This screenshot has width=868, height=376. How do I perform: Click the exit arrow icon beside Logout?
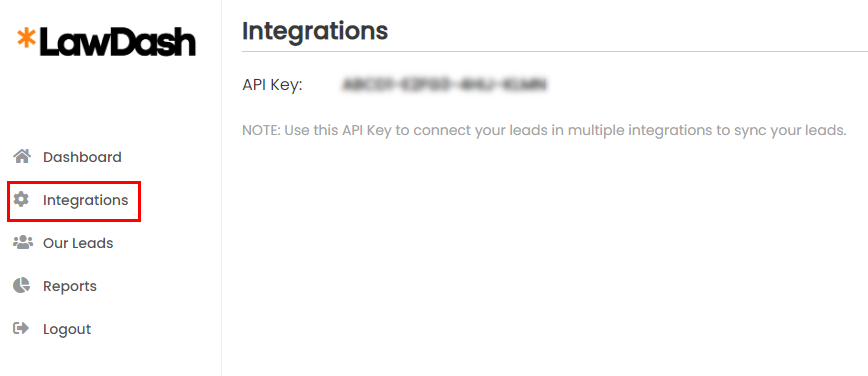point(21,328)
